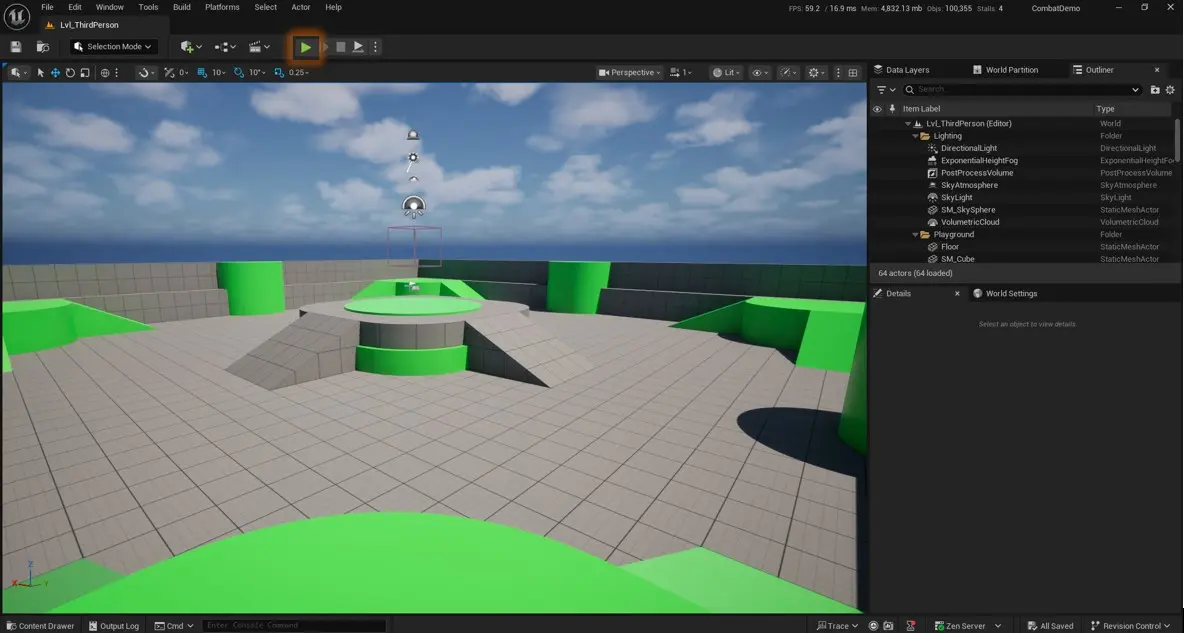Open the Content Drawer
1184x633 pixels.
click(x=40, y=625)
